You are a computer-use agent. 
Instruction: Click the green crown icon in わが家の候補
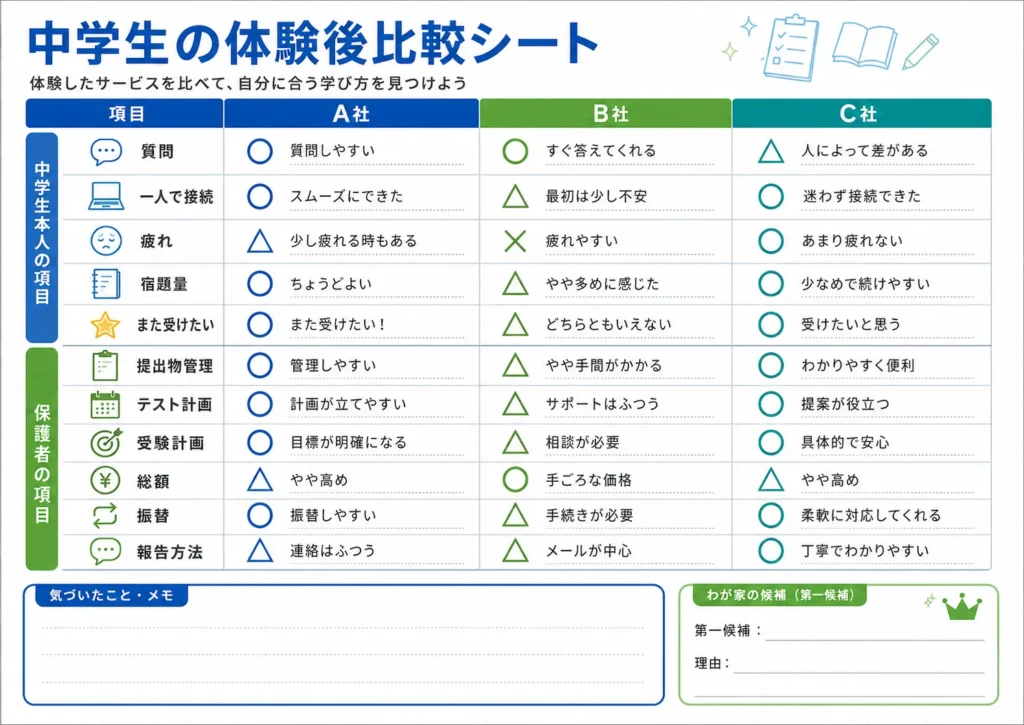coord(962,607)
